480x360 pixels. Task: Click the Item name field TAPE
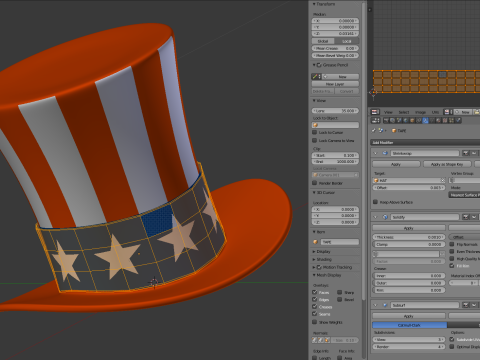pyautogui.click(x=340, y=242)
